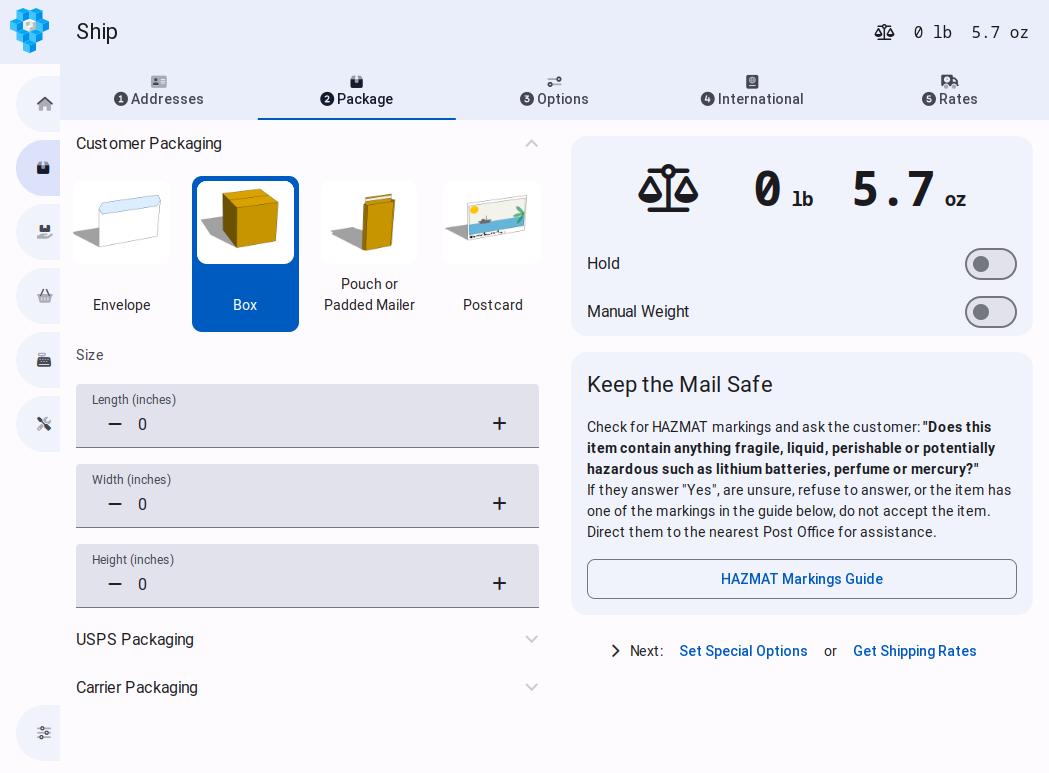The width and height of the screenshot is (1049, 773).
Task: Toggle the Hold switch
Action: [x=990, y=264]
